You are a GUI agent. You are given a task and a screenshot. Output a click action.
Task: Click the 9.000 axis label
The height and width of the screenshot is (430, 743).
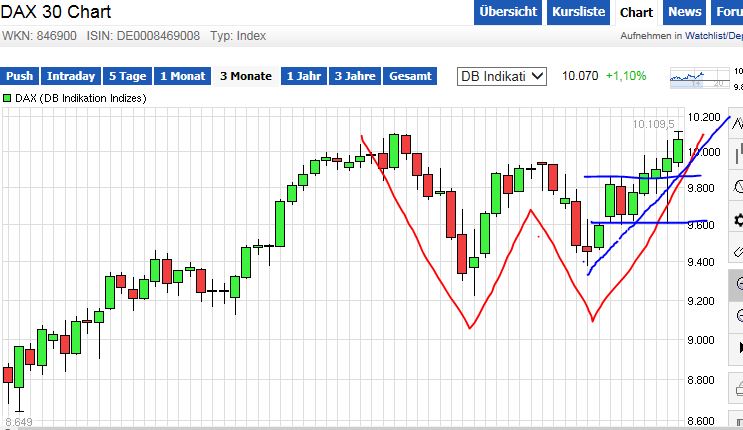tap(701, 340)
